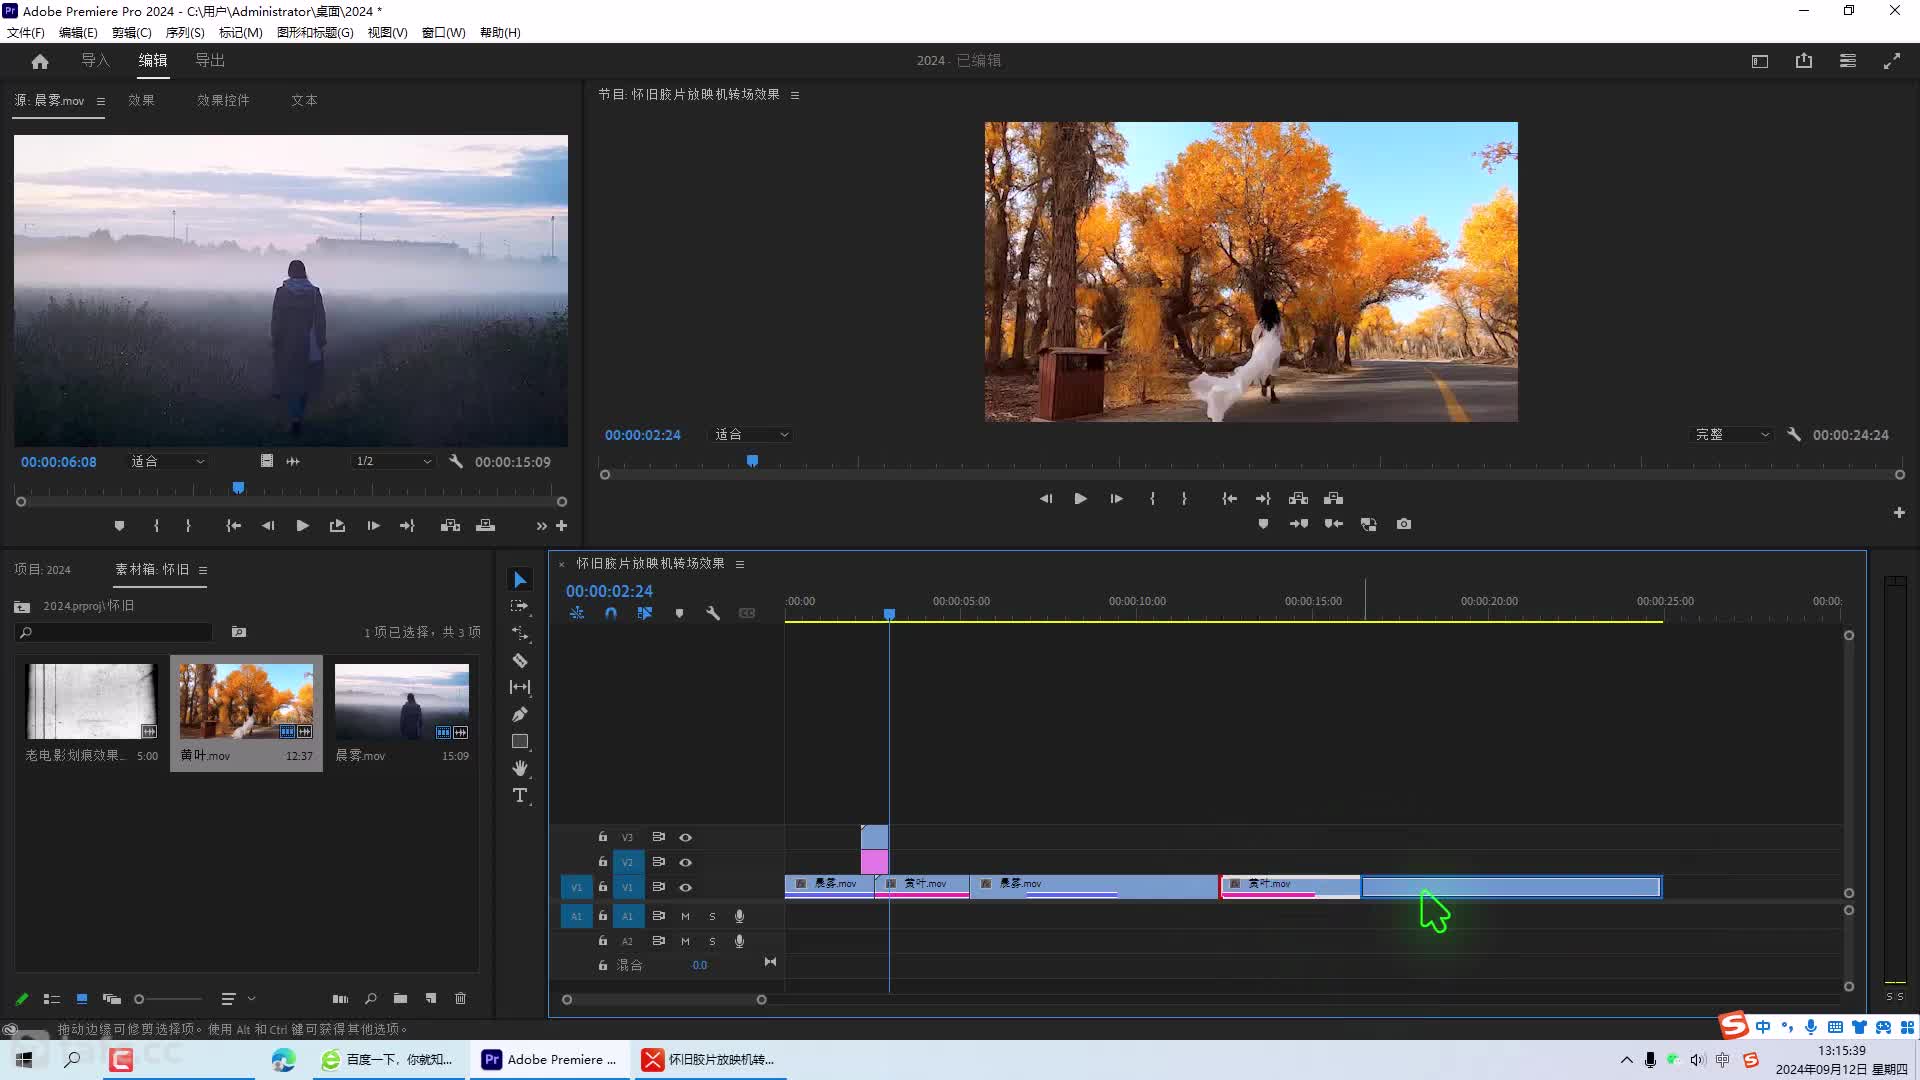Click Source timecode 00:00:06:08
Image resolution: width=1920 pixels, height=1080 pixels.
59,462
